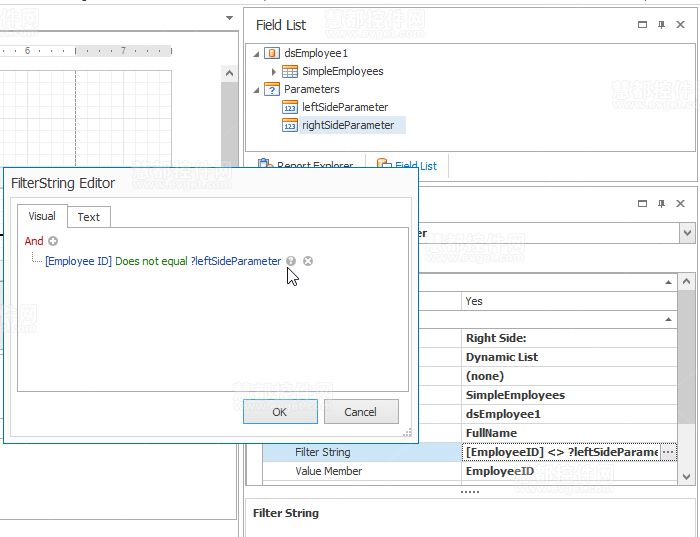Change the Does not equal operator

click(x=151, y=261)
